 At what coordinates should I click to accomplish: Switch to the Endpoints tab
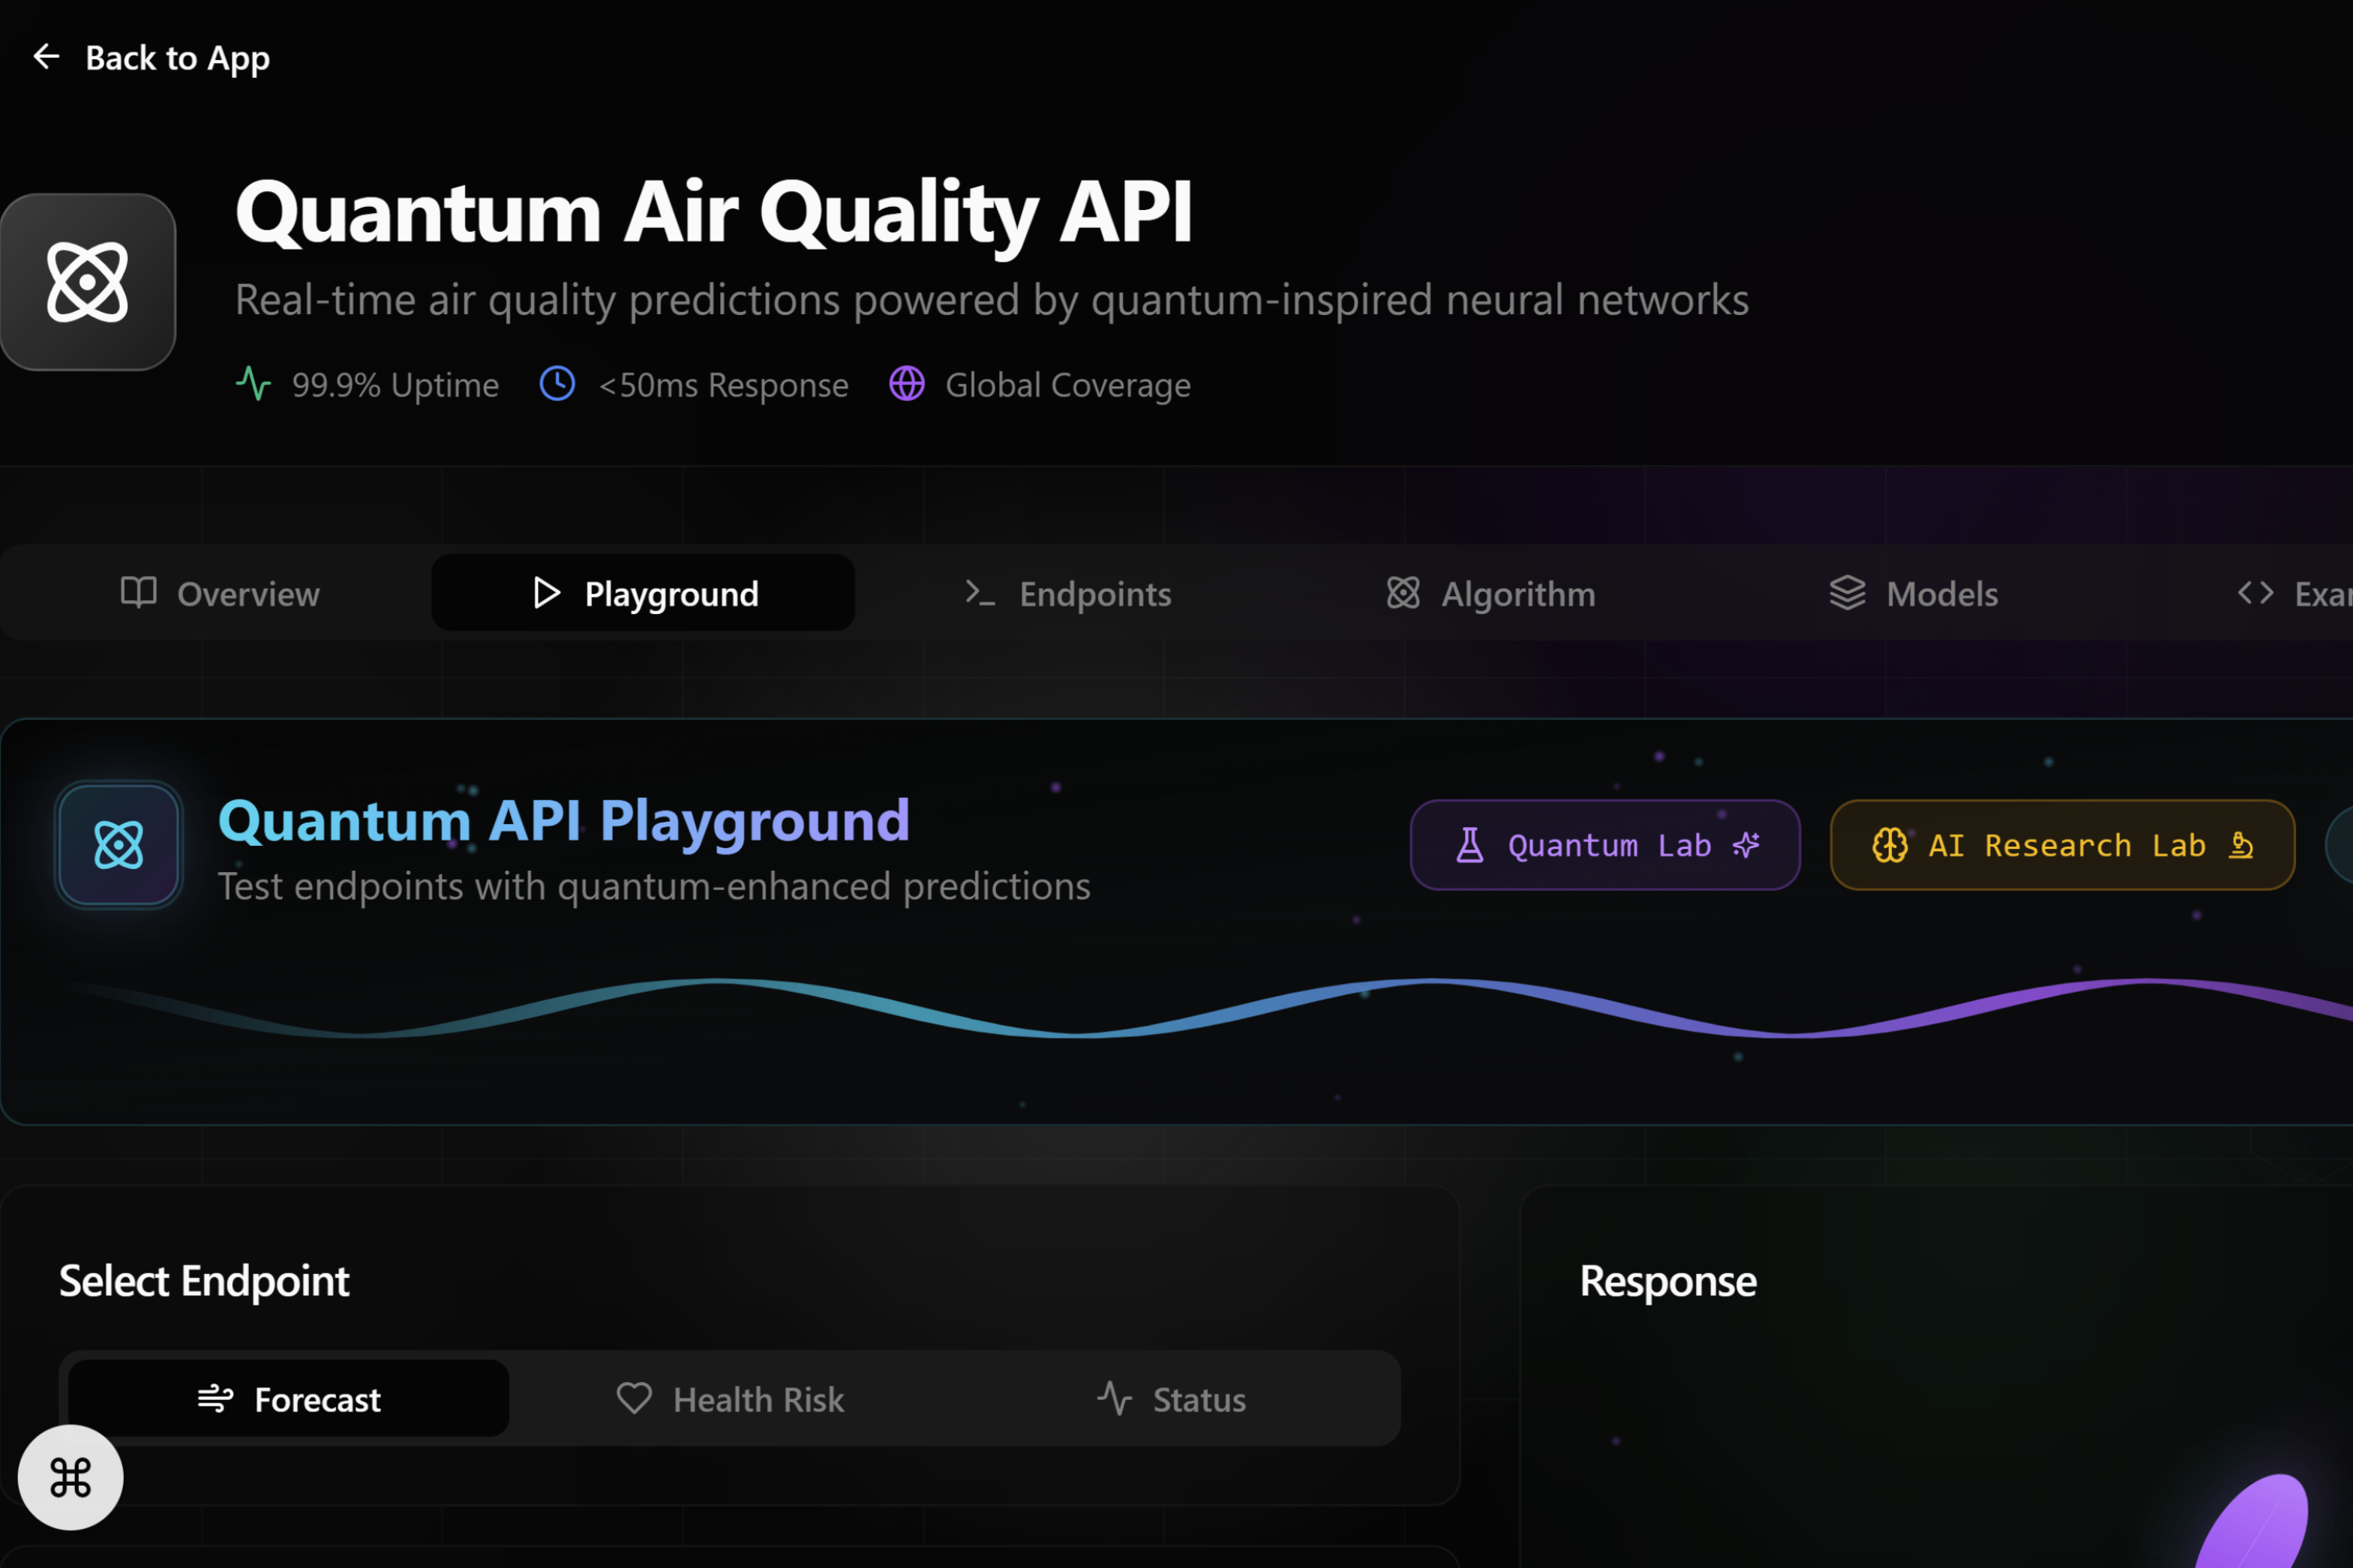(1068, 594)
